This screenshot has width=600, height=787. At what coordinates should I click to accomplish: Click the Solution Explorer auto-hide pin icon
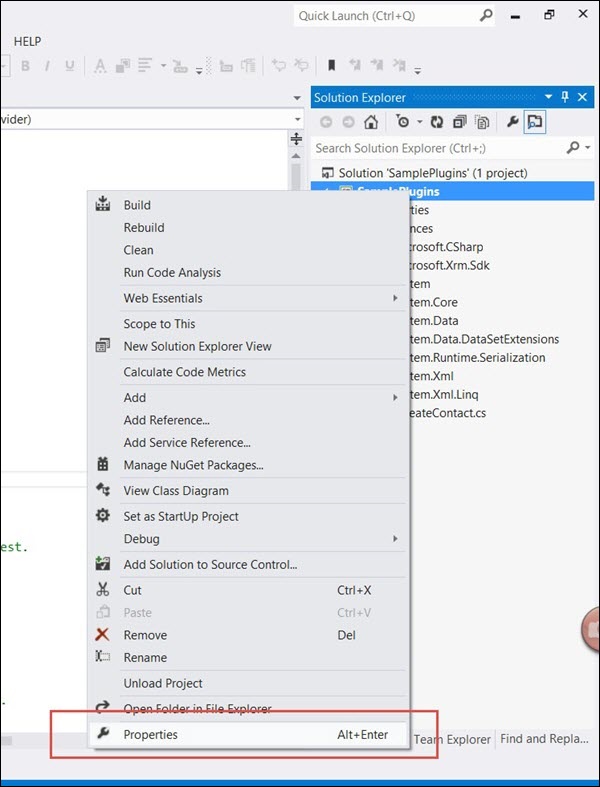coord(565,97)
